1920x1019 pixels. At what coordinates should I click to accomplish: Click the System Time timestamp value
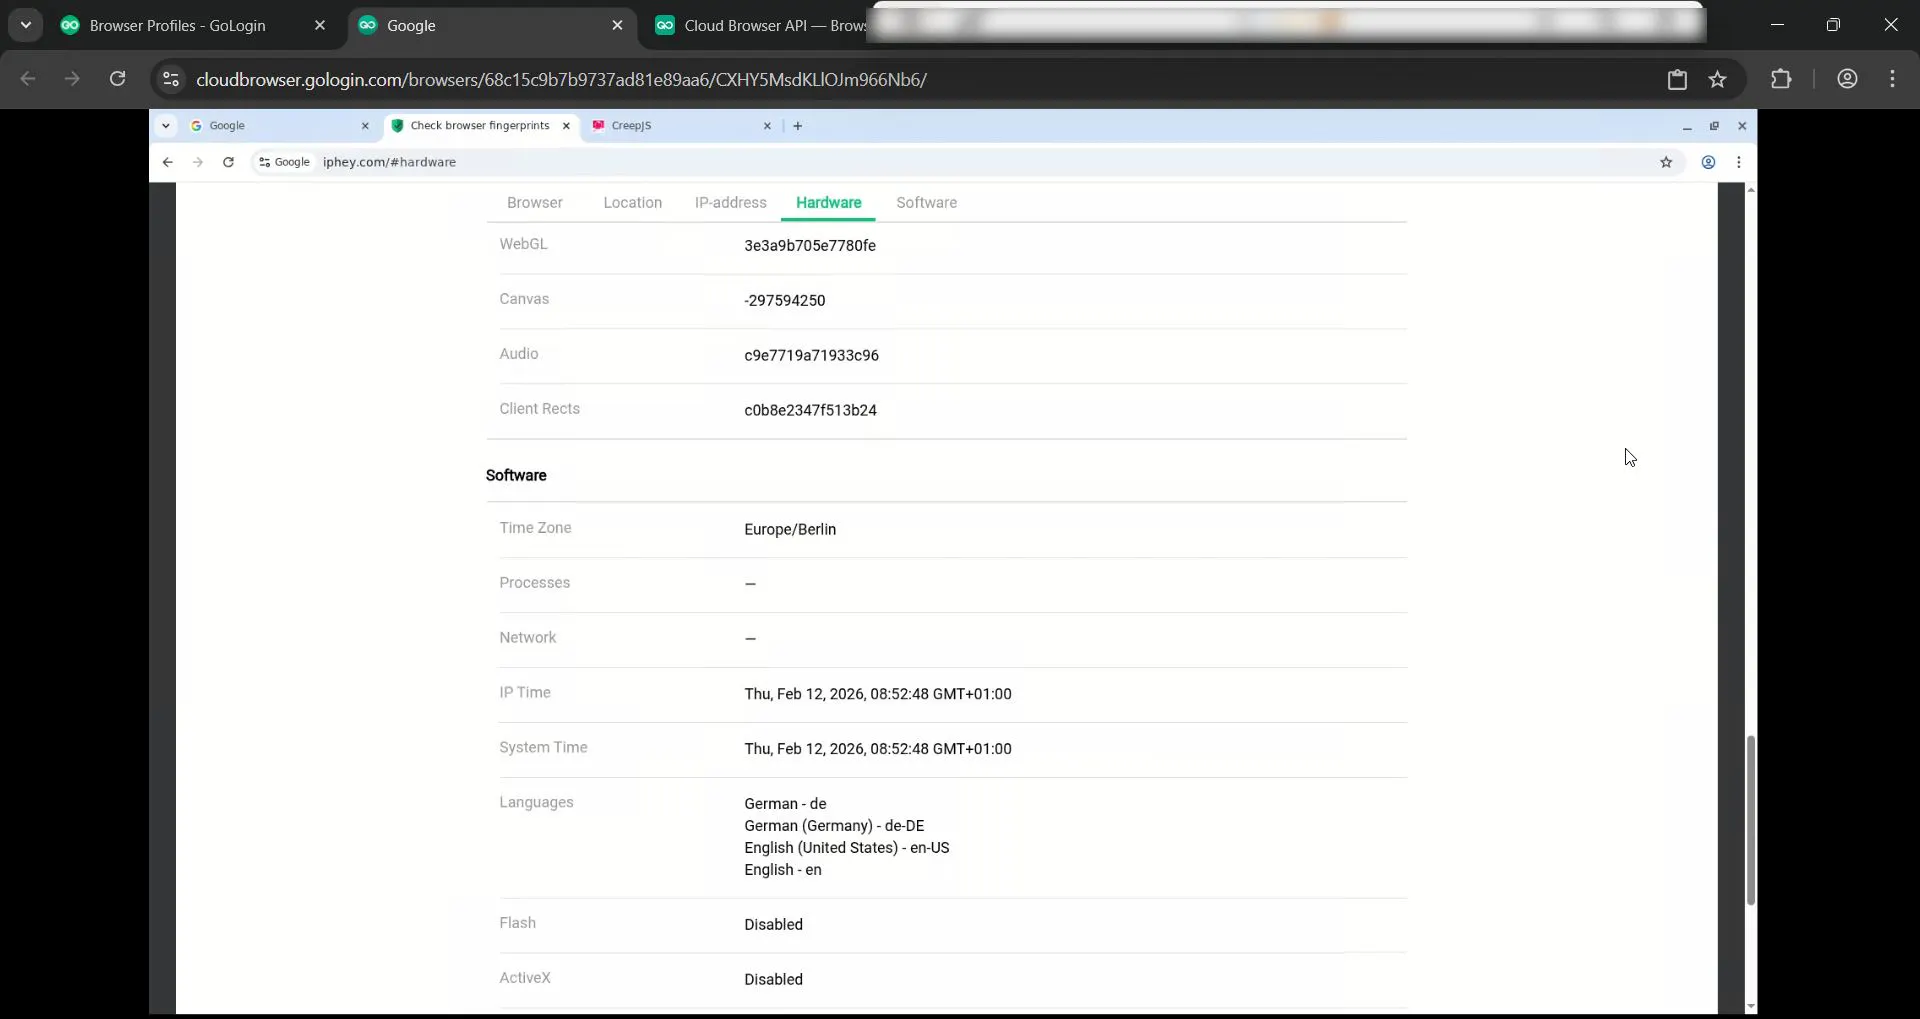click(878, 749)
